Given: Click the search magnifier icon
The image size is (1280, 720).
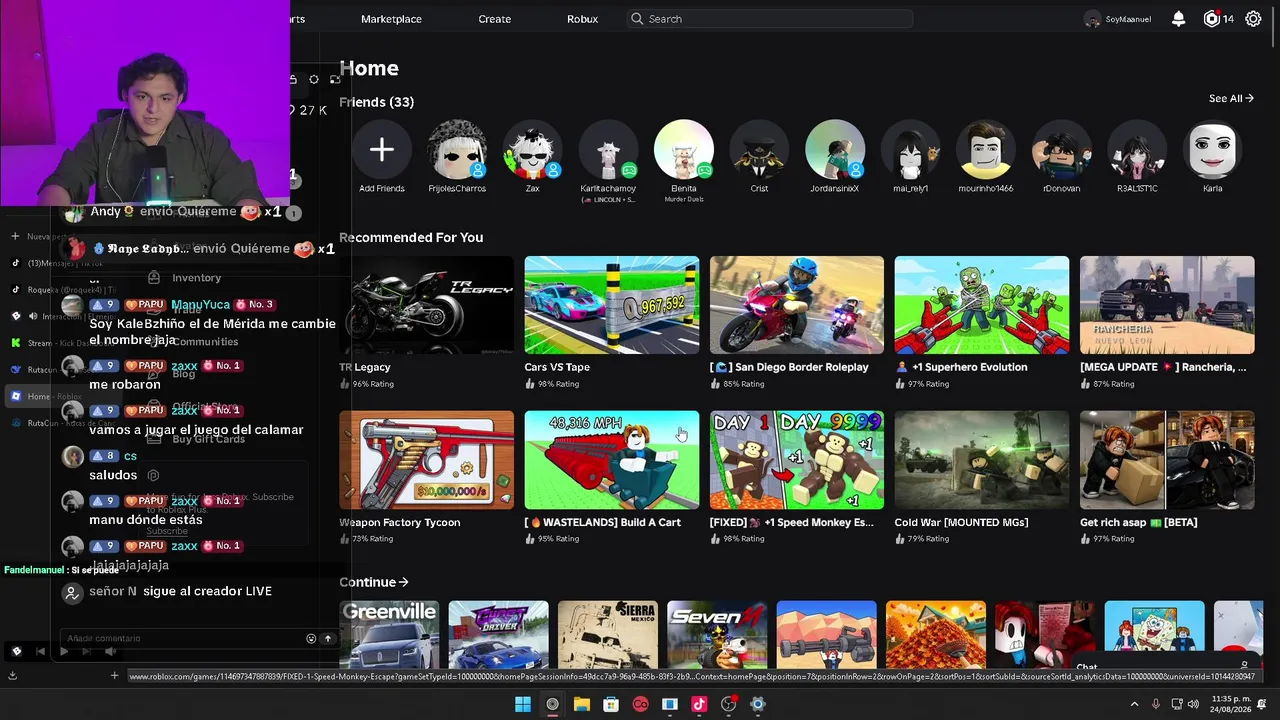Looking at the screenshot, I should (x=637, y=19).
